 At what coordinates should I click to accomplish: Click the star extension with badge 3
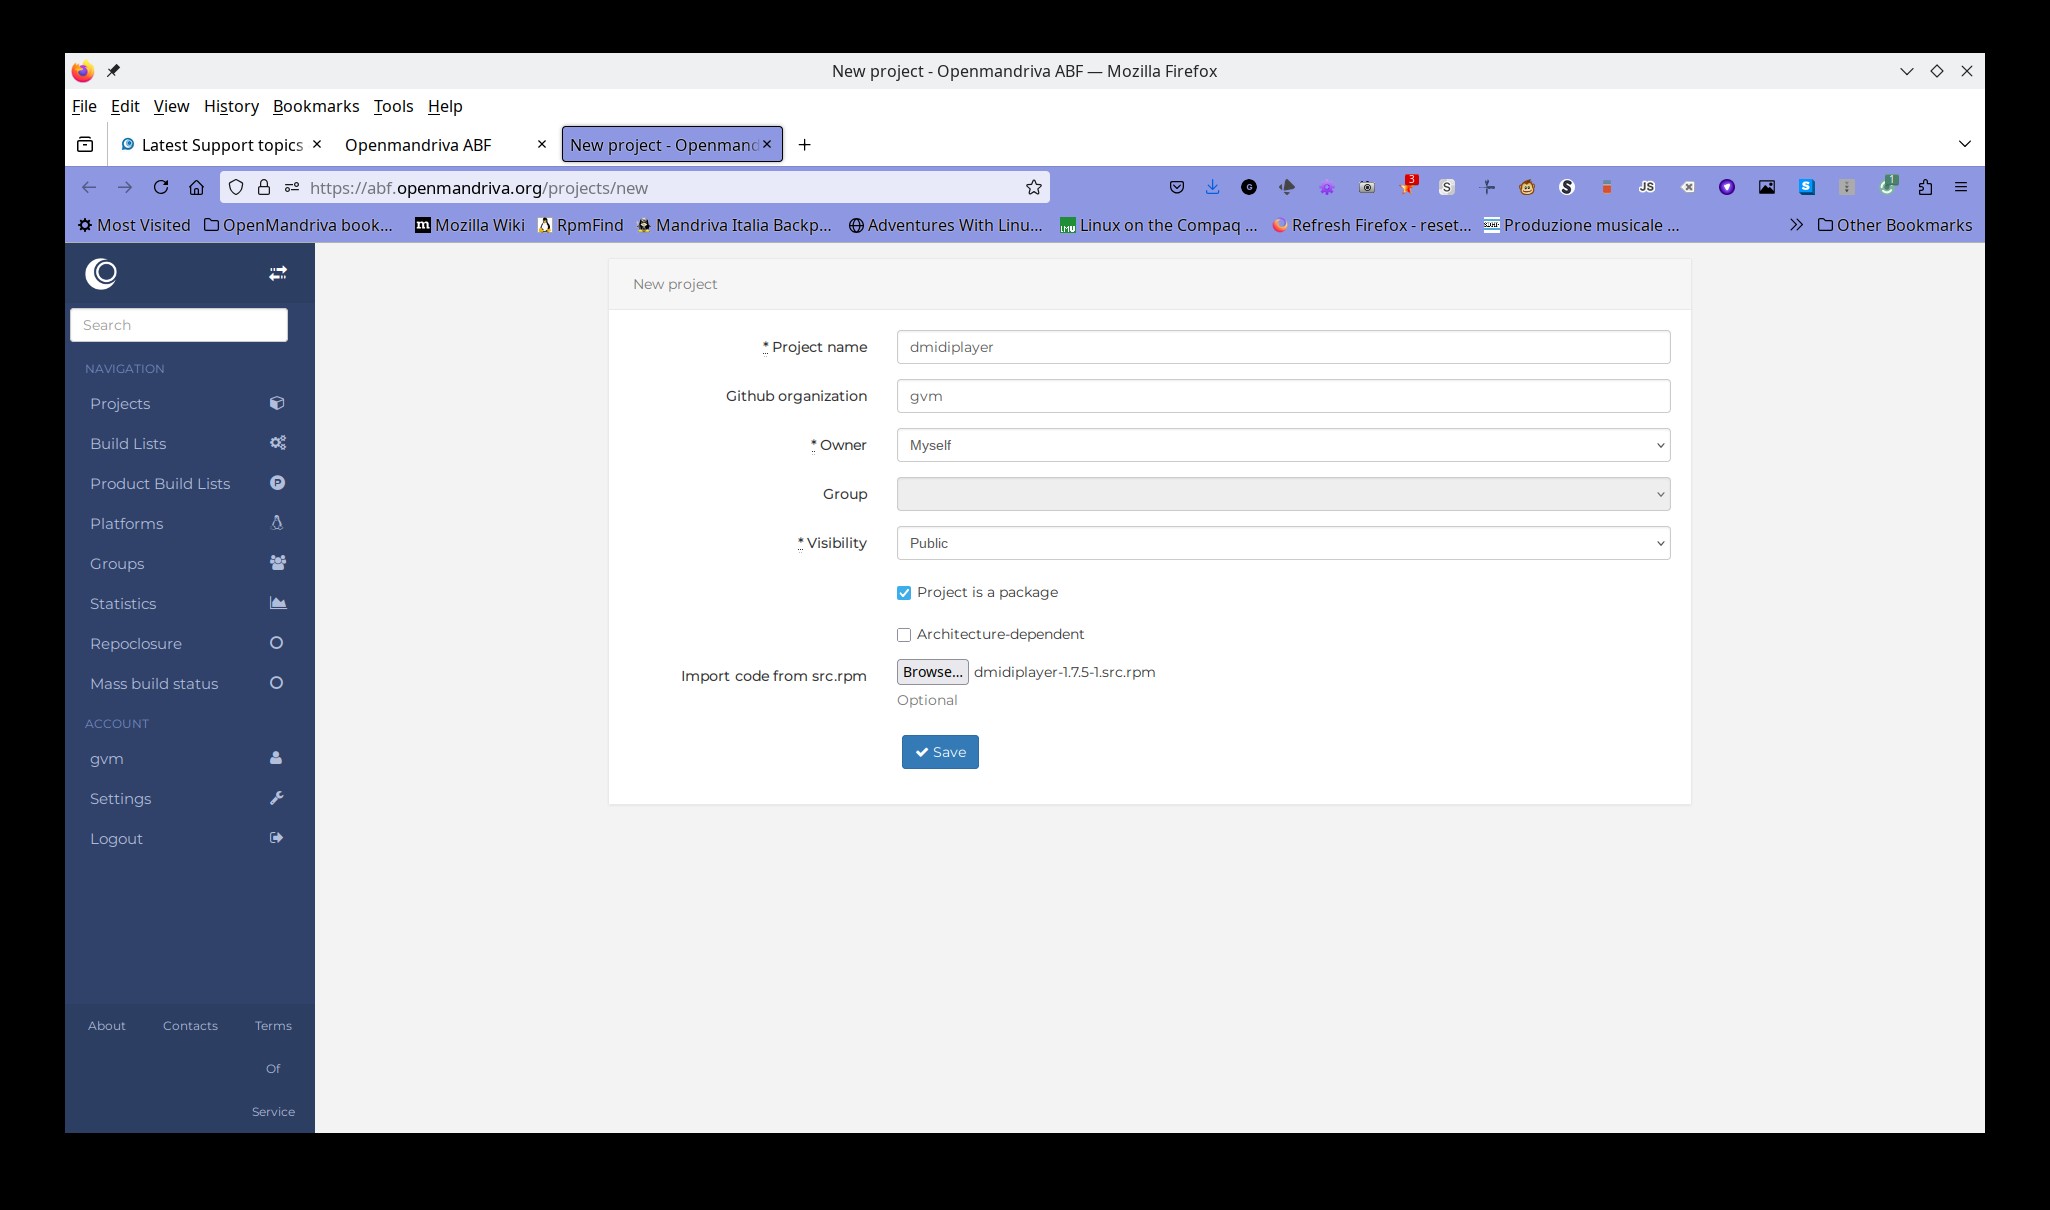pos(1408,185)
